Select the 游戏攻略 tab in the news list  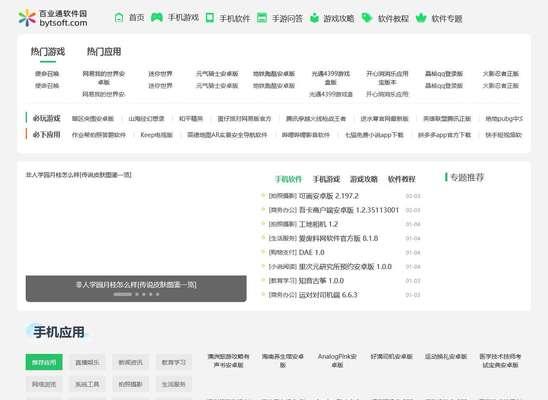click(x=364, y=179)
